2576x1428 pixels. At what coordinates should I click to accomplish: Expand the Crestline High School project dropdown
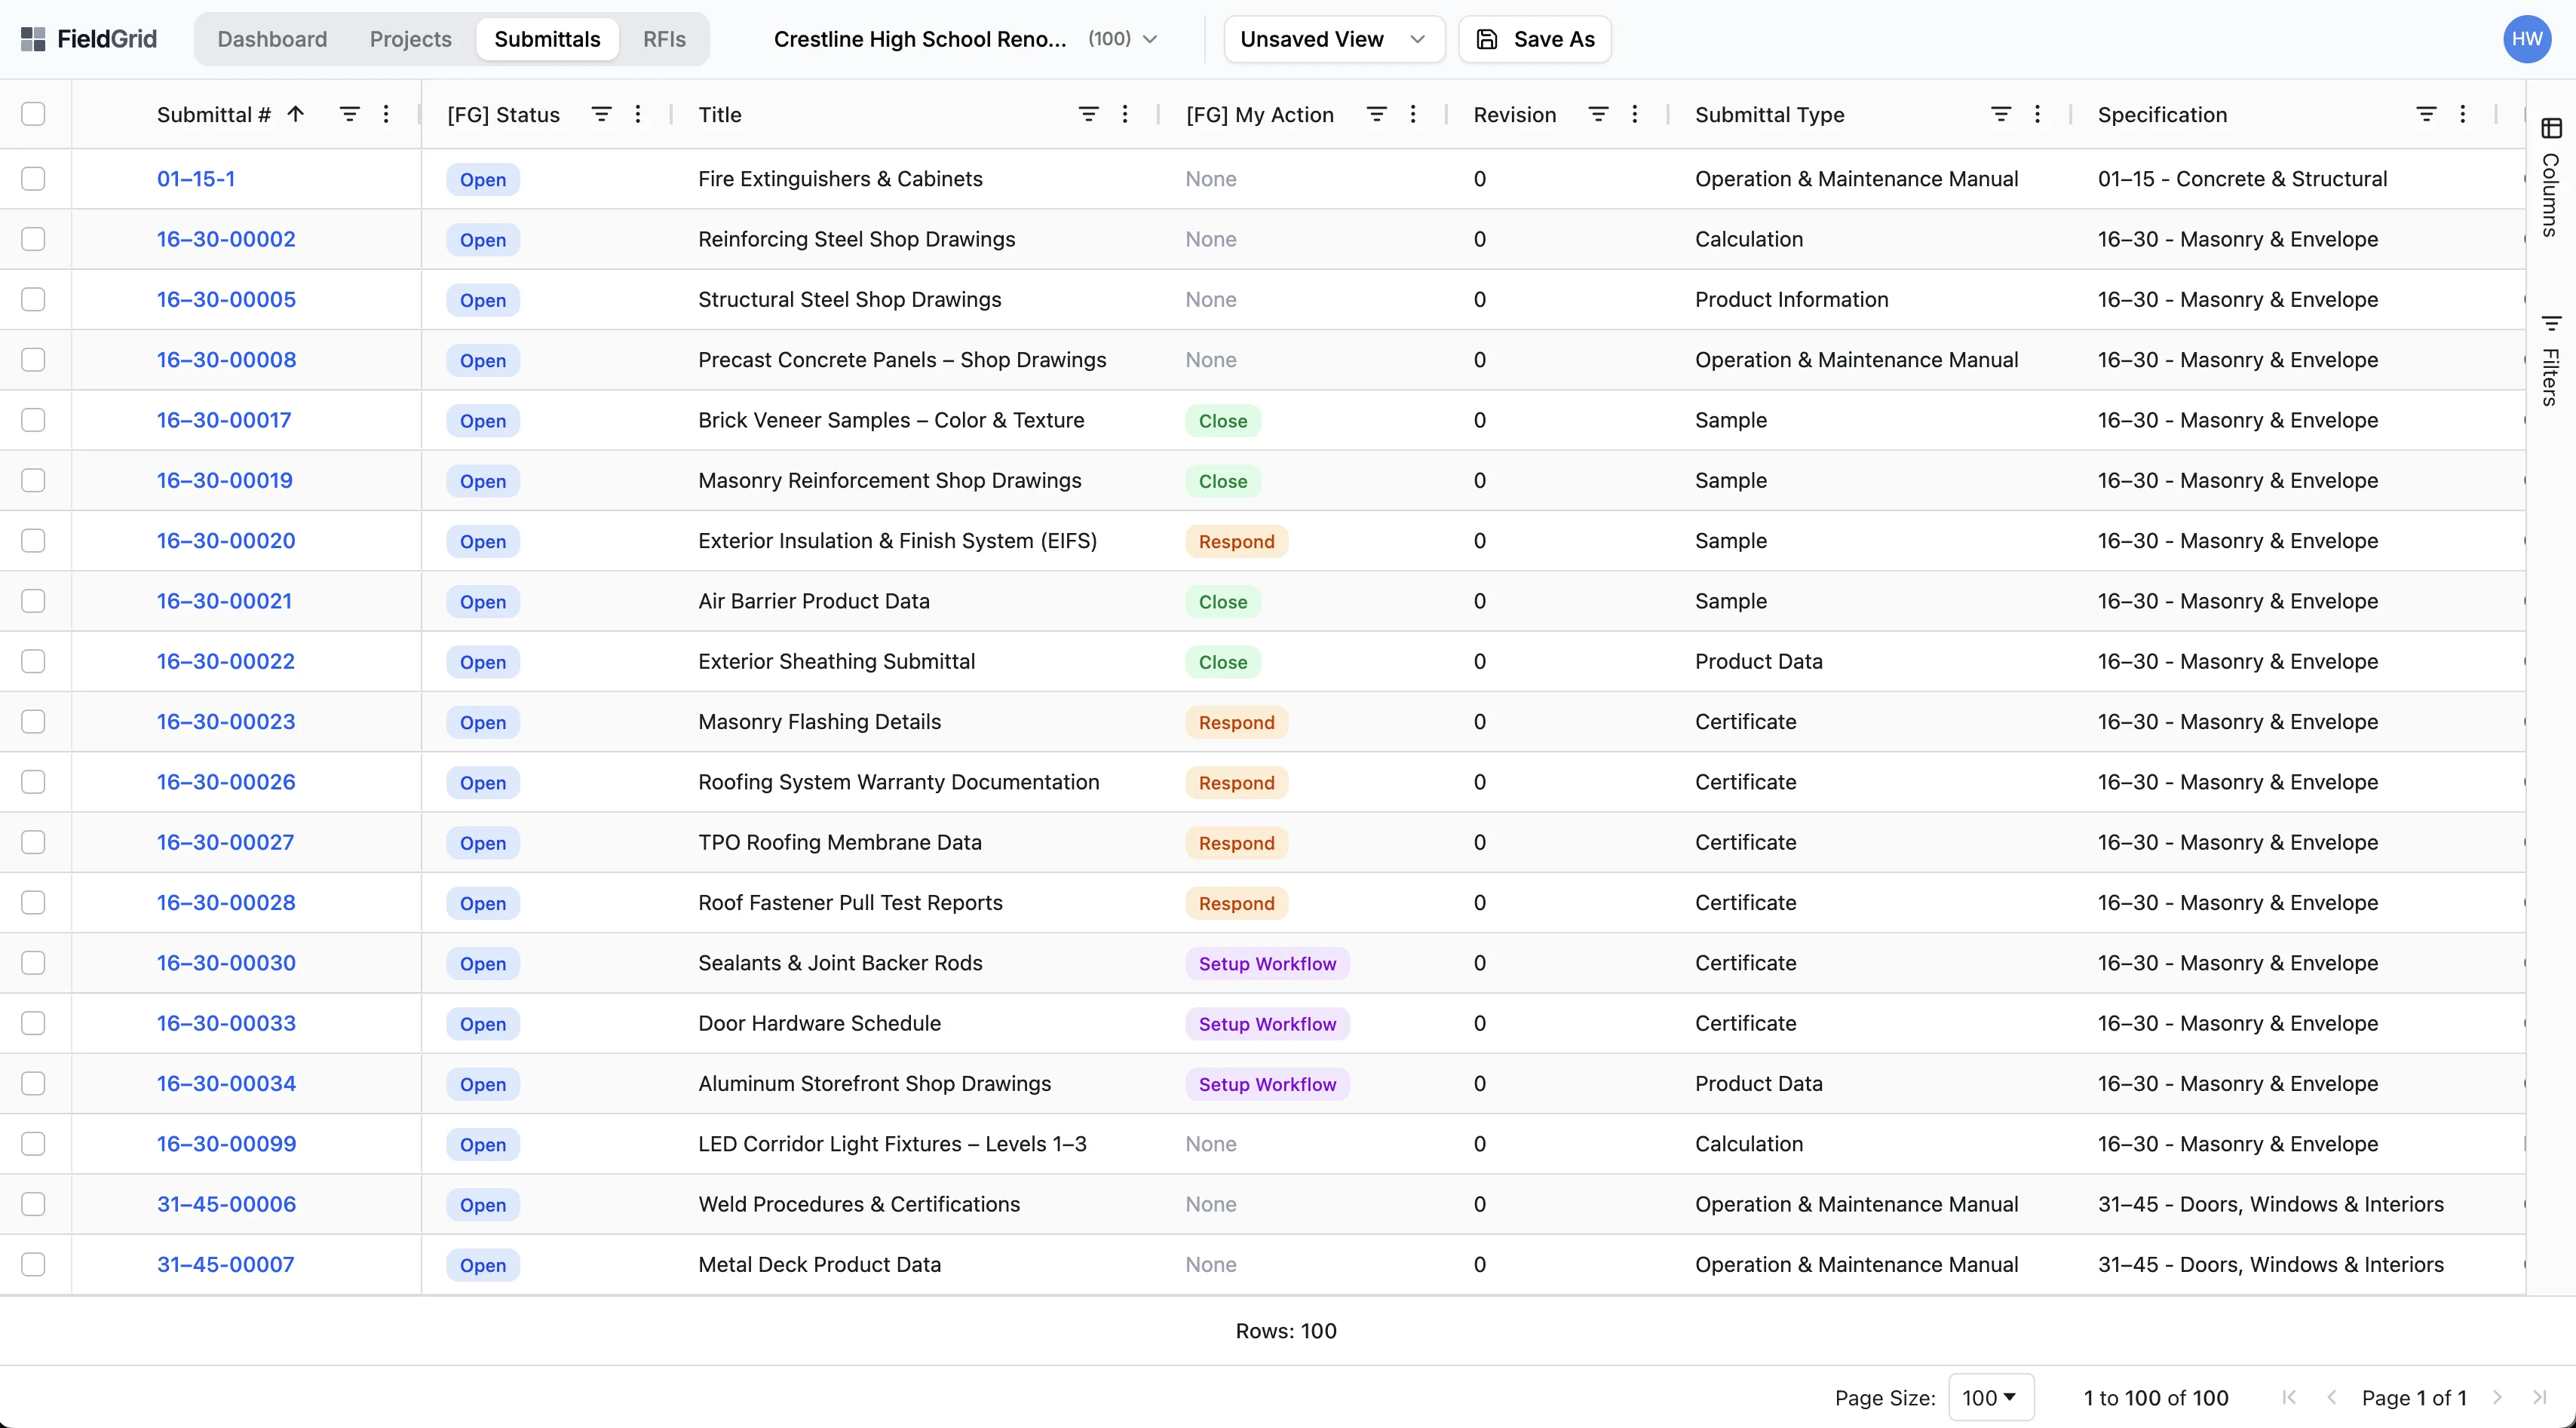click(1150, 39)
